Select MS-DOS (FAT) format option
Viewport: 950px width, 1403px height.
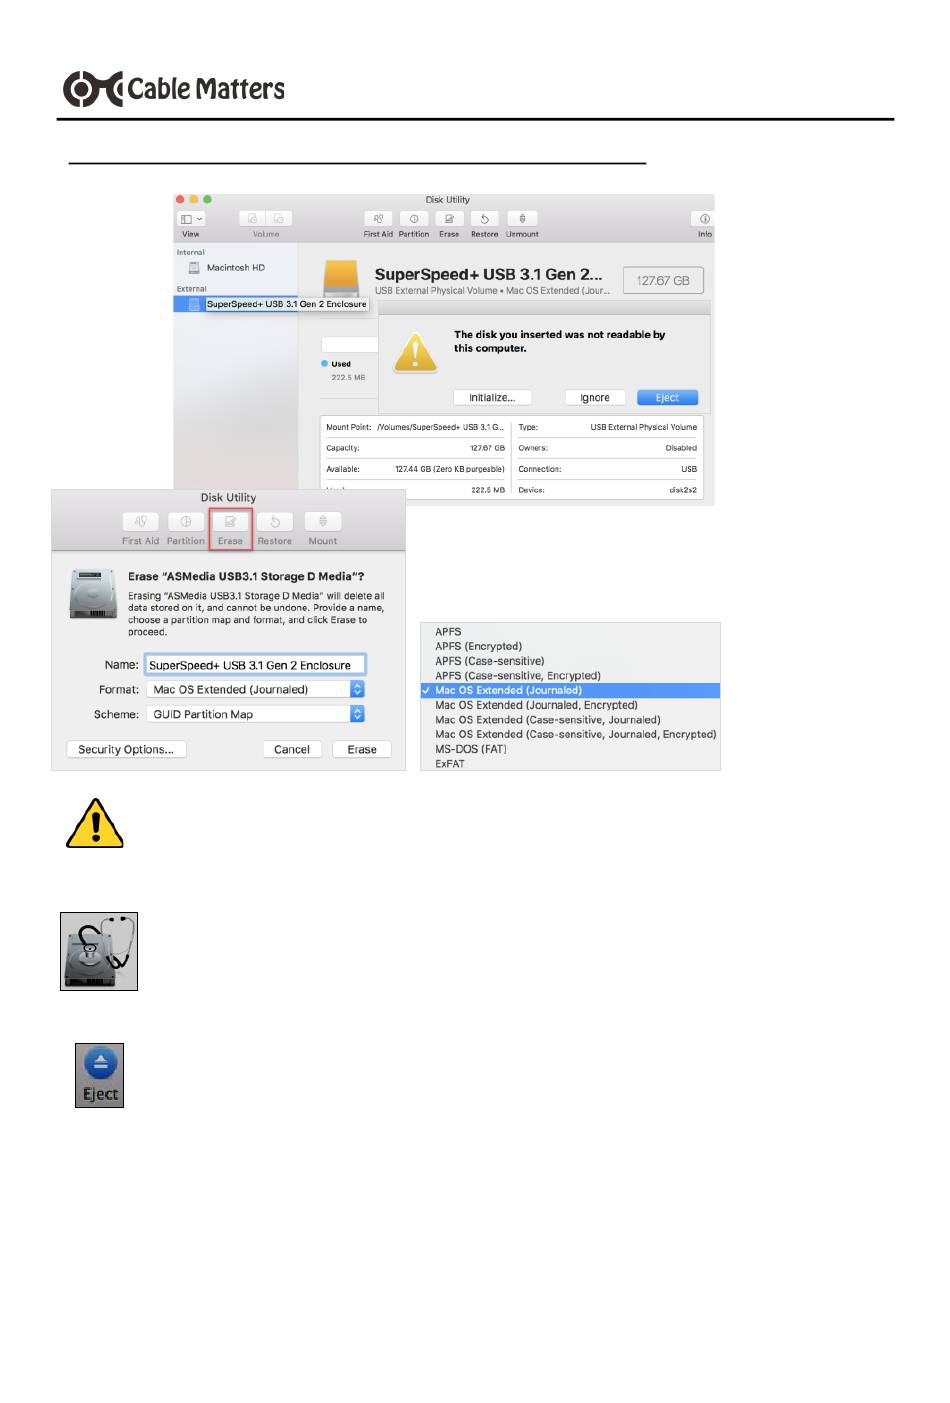pos(470,749)
